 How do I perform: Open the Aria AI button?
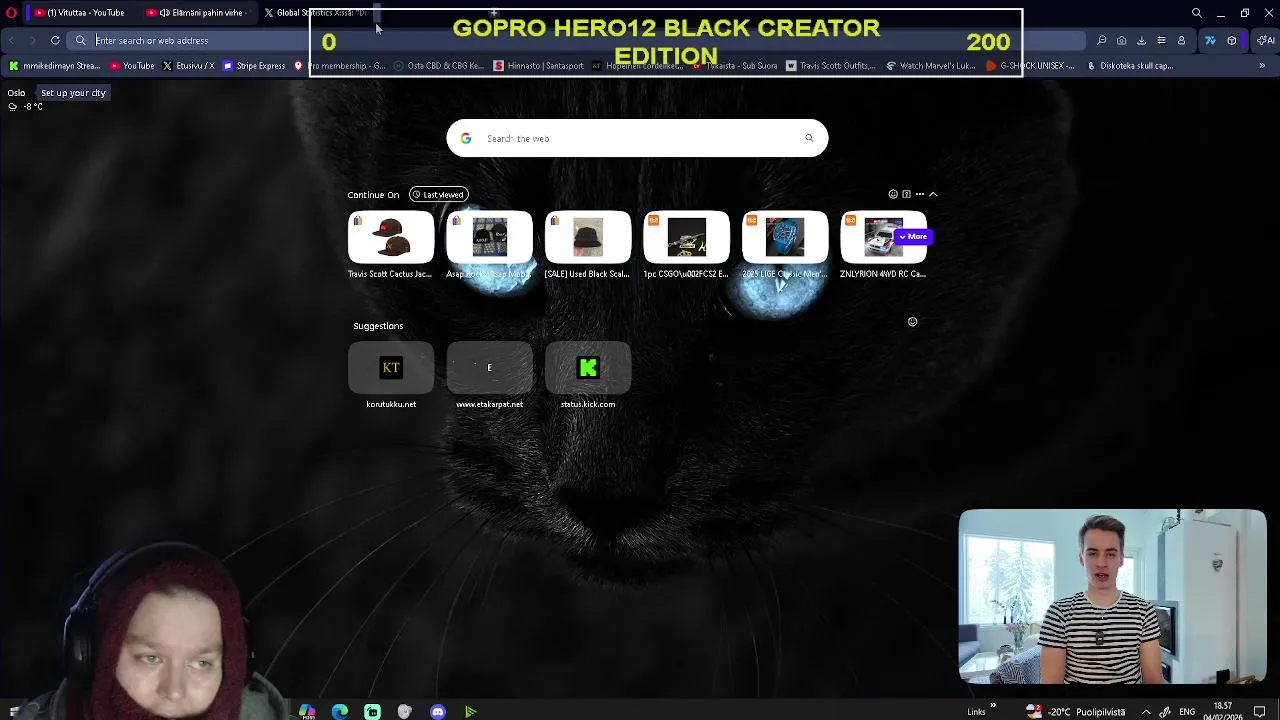tap(1265, 40)
